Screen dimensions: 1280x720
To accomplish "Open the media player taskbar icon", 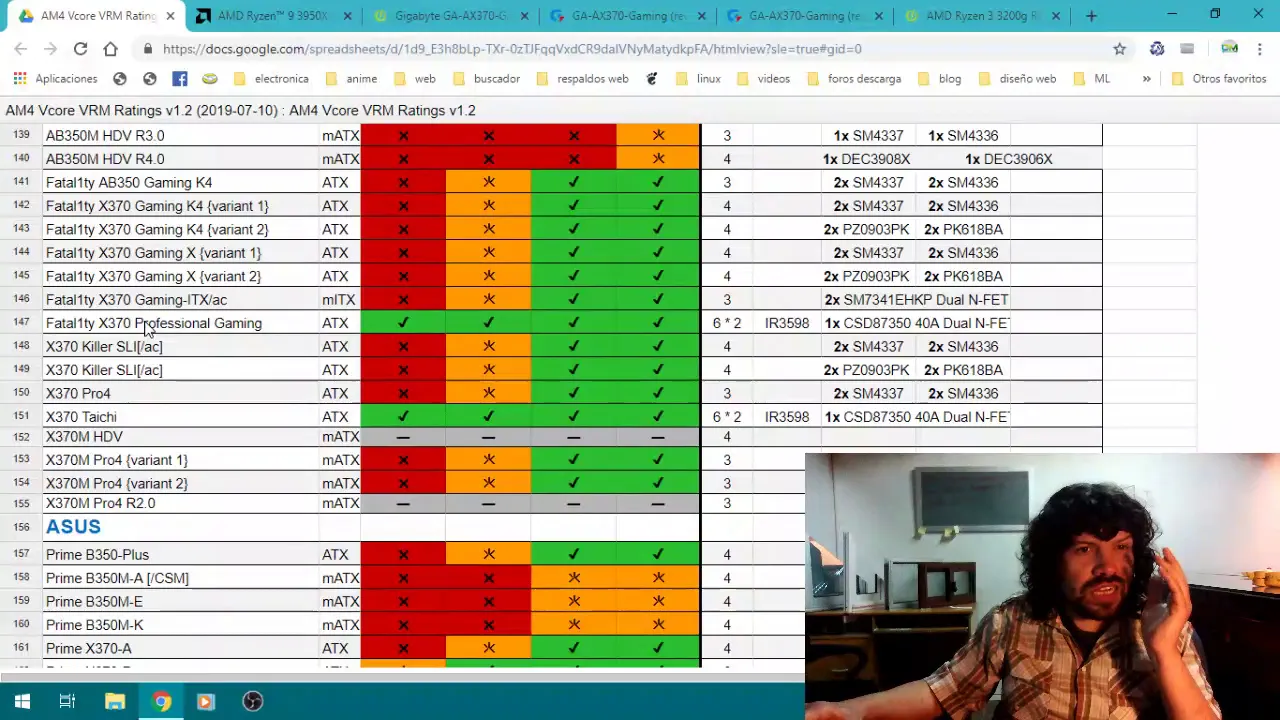I will 207,701.
